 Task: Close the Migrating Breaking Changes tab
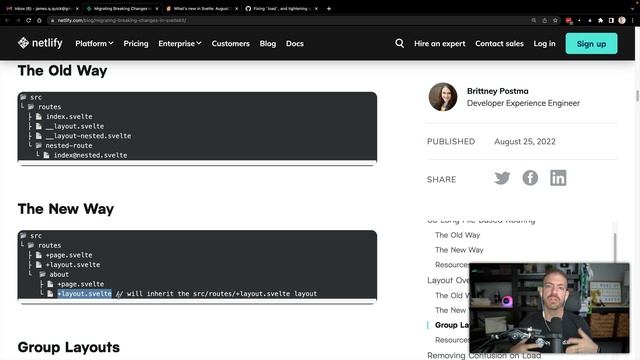[x=157, y=8]
